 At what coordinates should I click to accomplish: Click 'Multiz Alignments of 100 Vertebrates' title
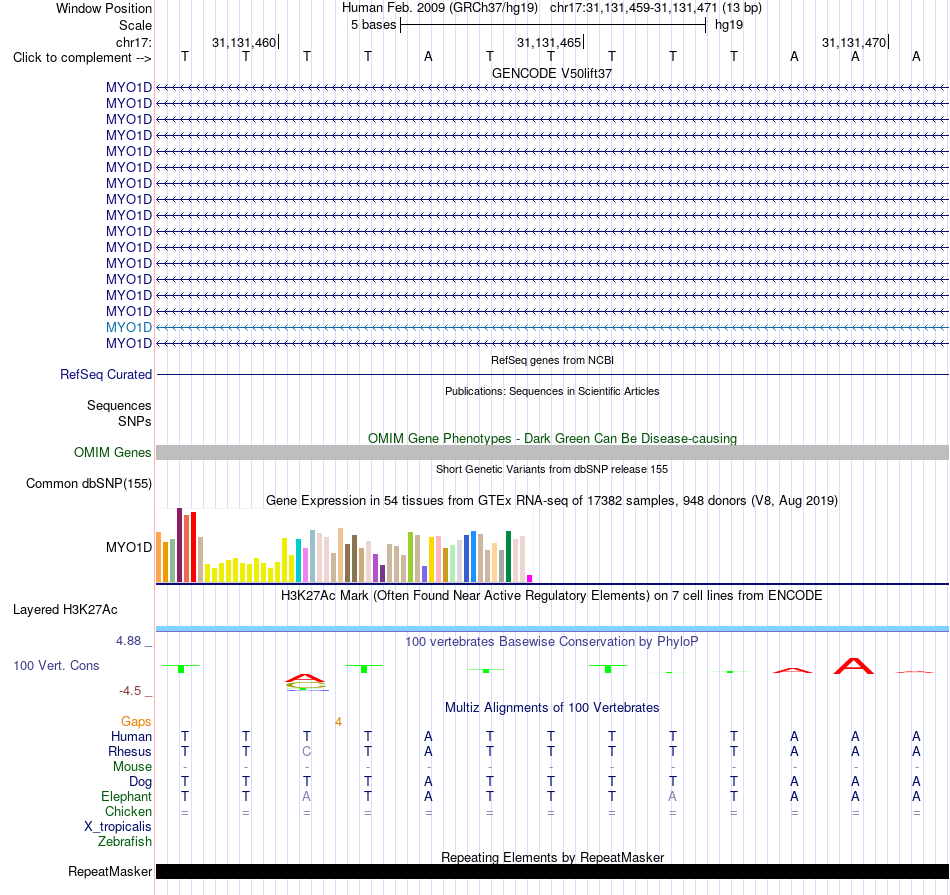[552, 707]
